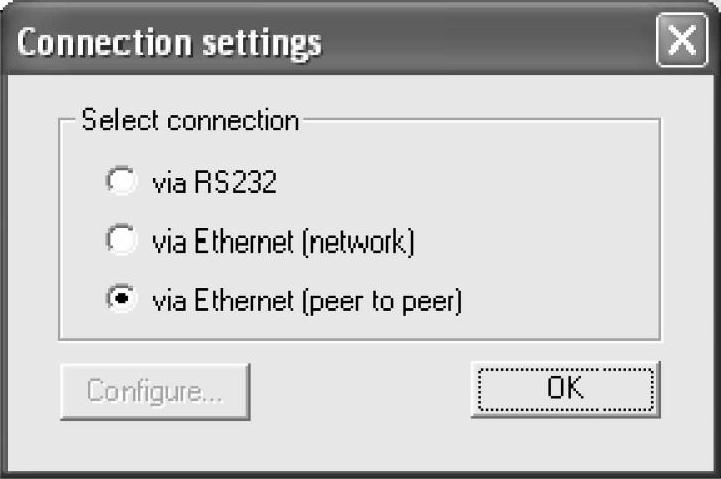
Task: Click the 'via Ethernet (network)' label text
Action: [x=282, y=242]
